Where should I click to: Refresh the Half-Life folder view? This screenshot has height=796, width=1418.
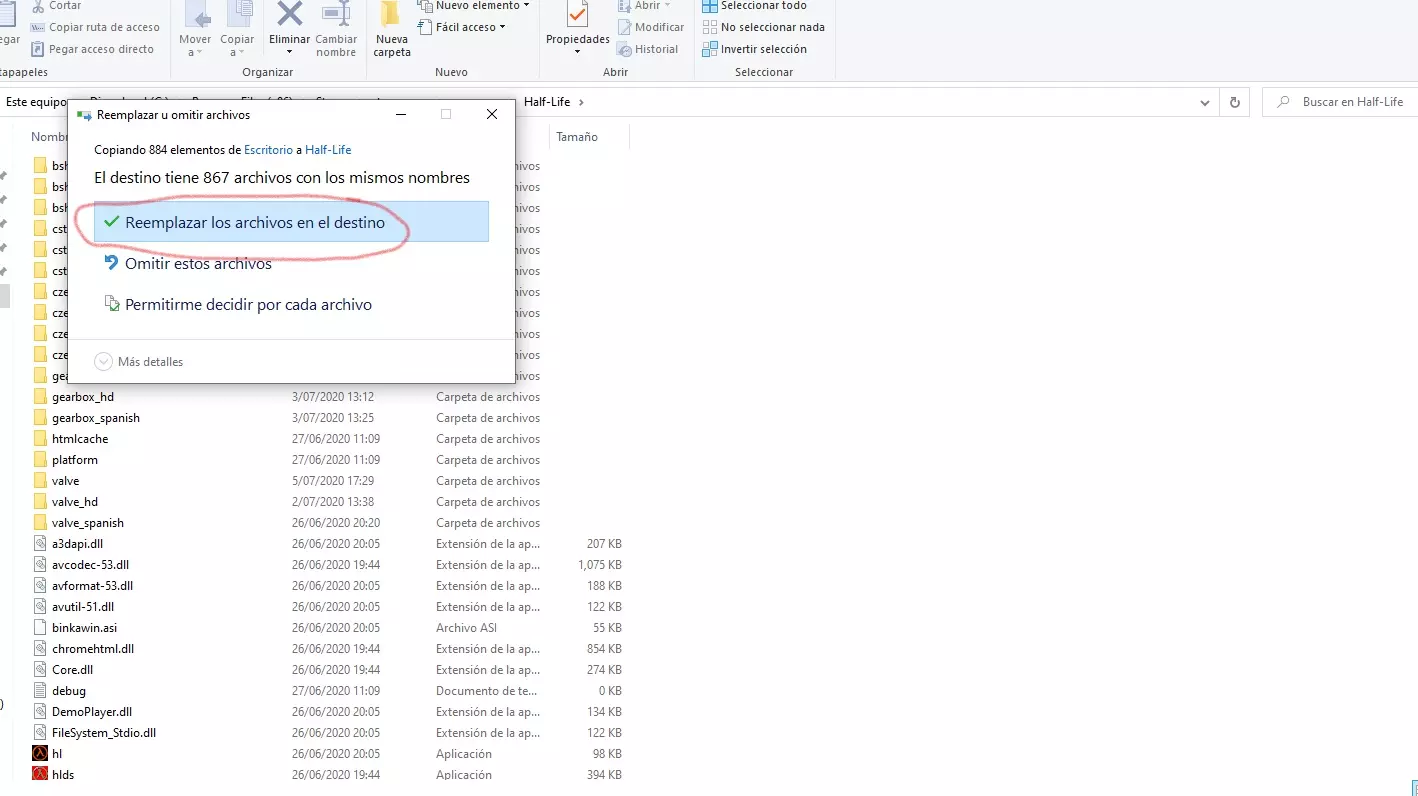coord(1235,102)
